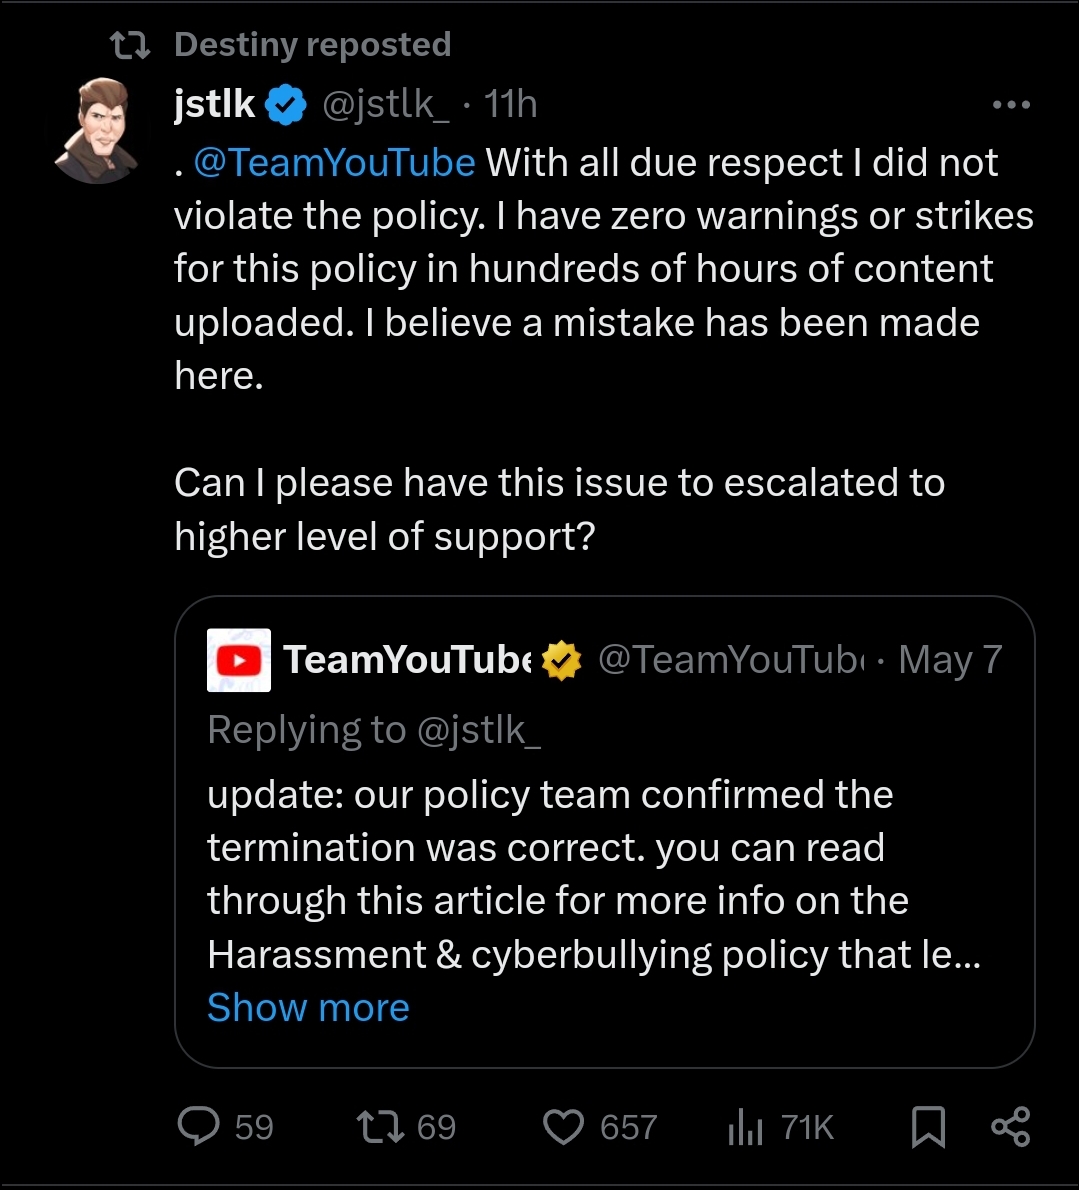Viewport: 1079px width, 1190px height.
Task: Open the share icon menu
Action: coord(1010,1127)
